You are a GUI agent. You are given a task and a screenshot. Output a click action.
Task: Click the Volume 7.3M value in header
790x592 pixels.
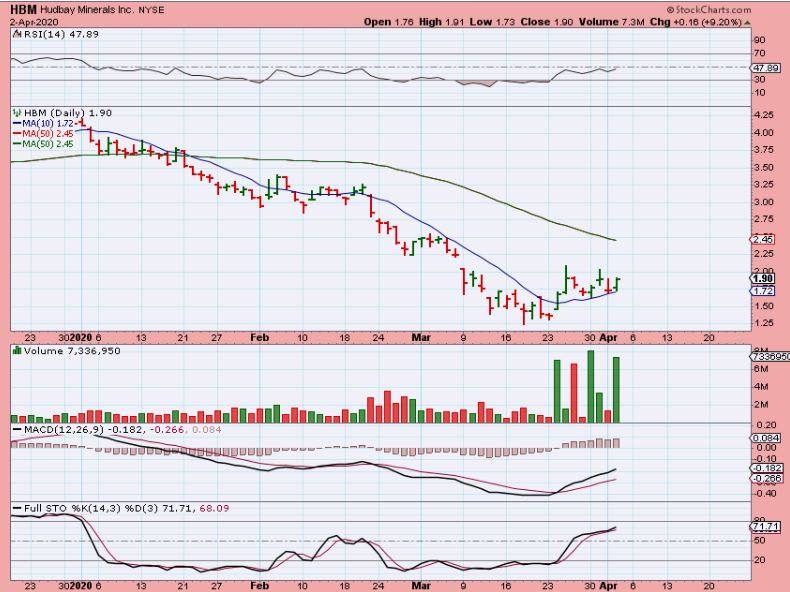pos(612,22)
